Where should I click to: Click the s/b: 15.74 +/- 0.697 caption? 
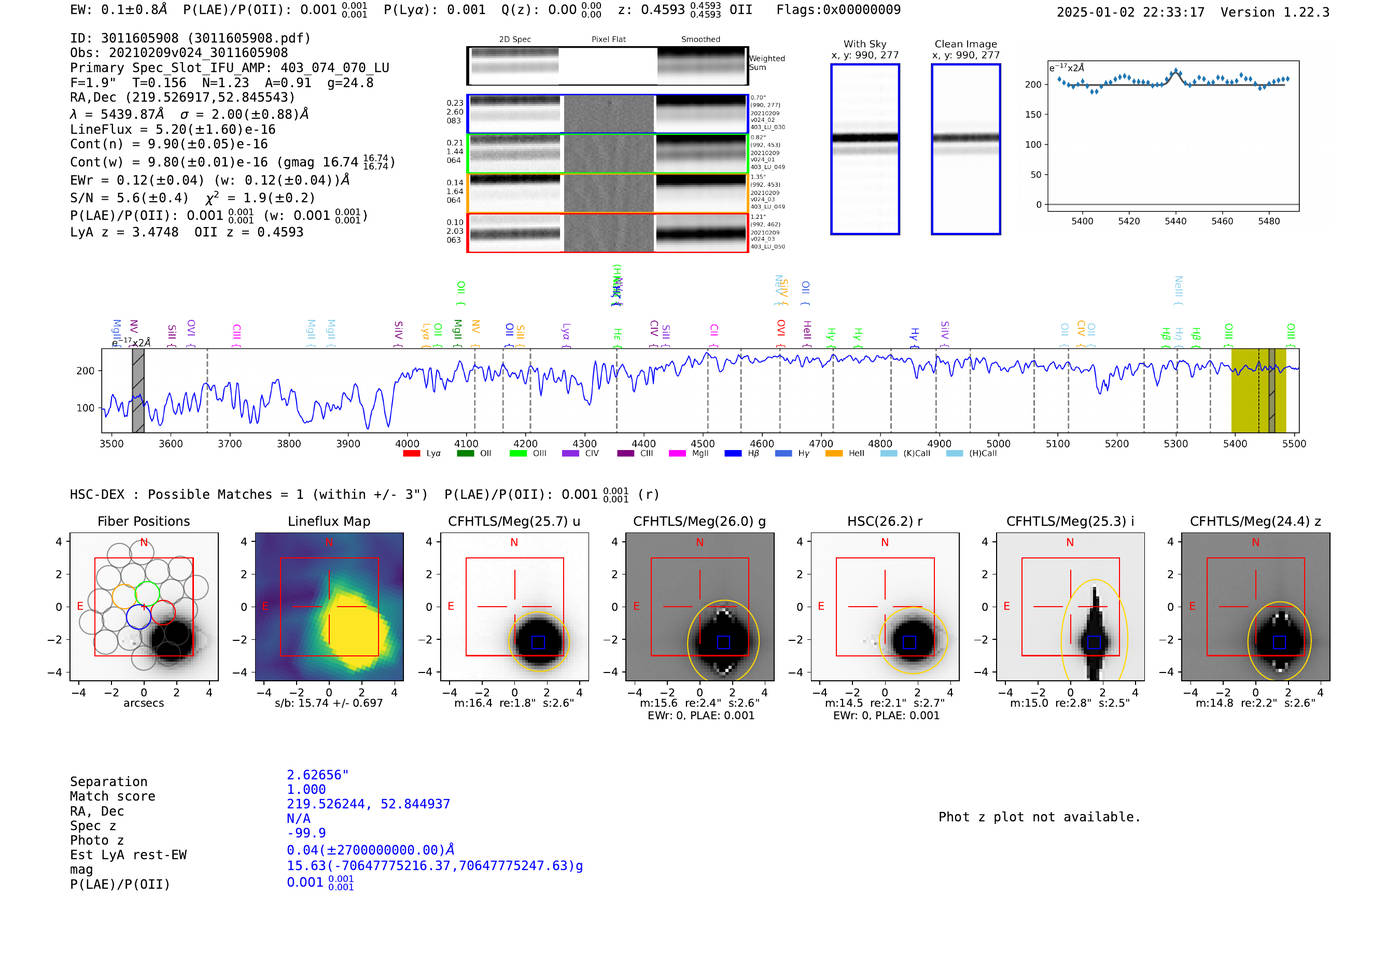329,703
